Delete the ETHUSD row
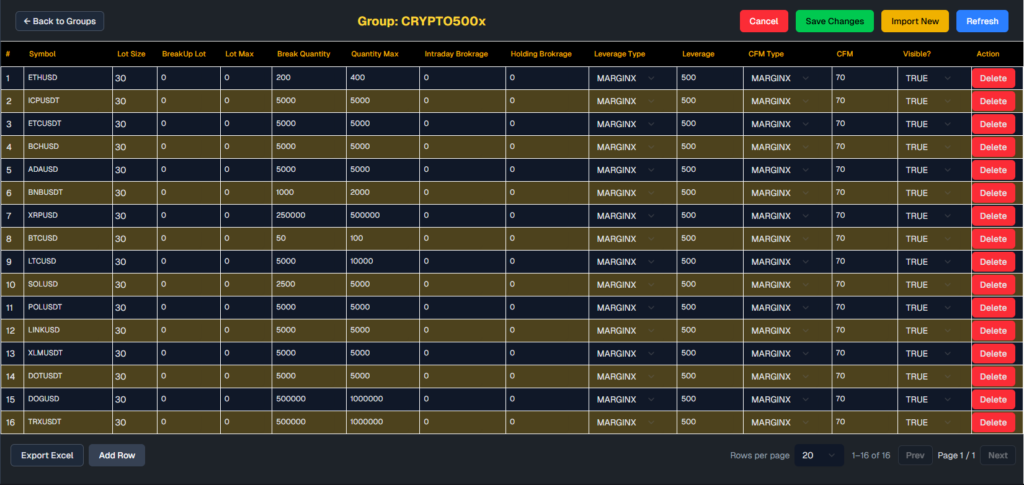1024x485 pixels. (992, 78)
